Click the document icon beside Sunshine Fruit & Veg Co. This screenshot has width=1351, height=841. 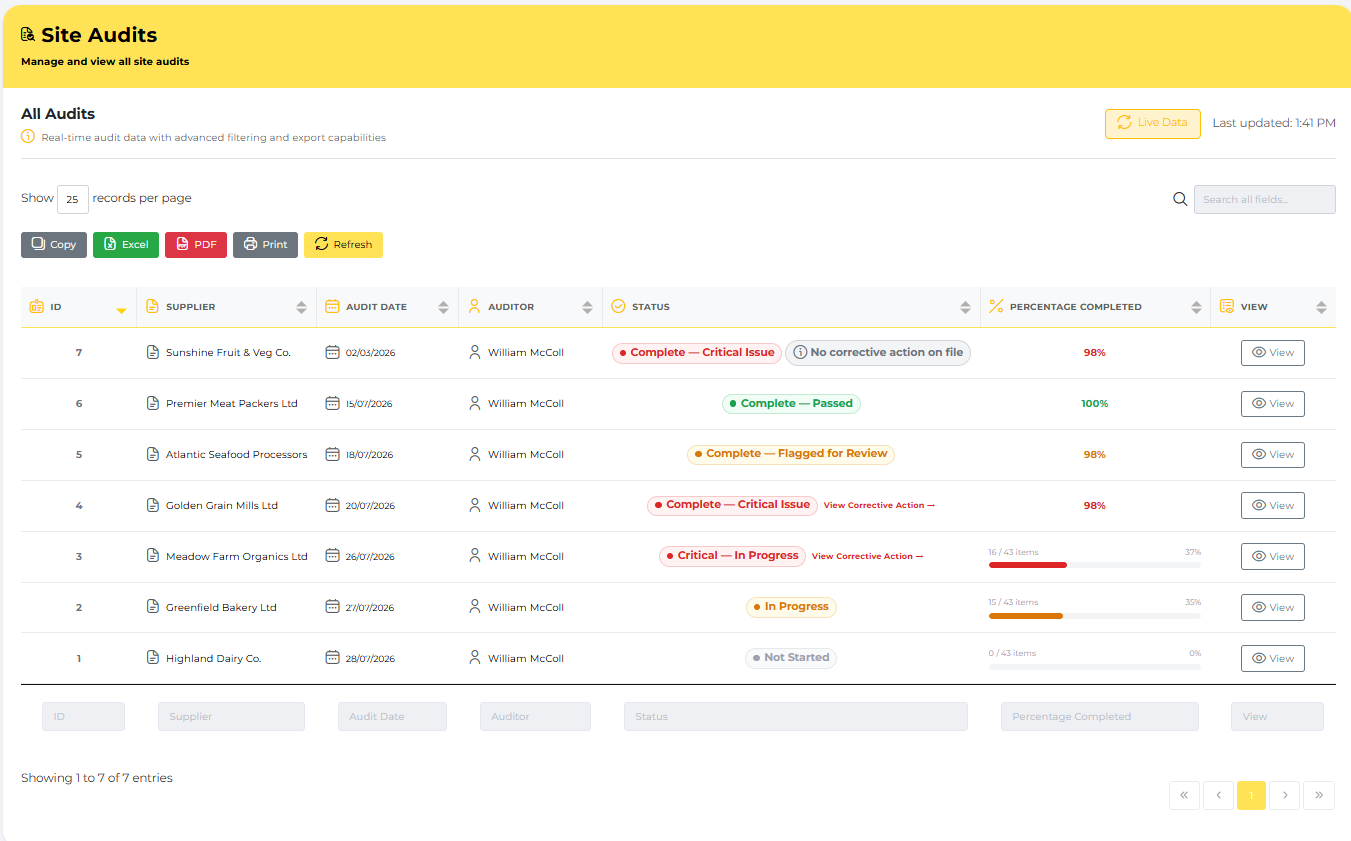coord(153,352)
